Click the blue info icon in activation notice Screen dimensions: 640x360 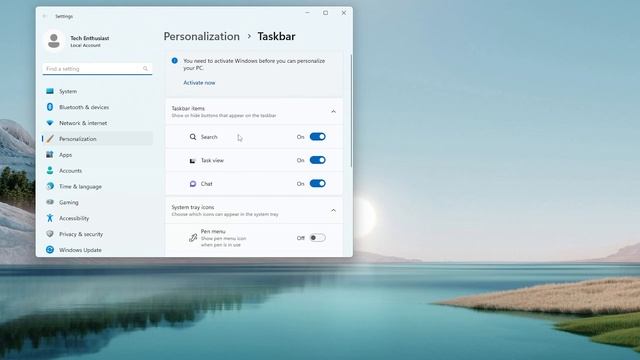tap(175, 61)
